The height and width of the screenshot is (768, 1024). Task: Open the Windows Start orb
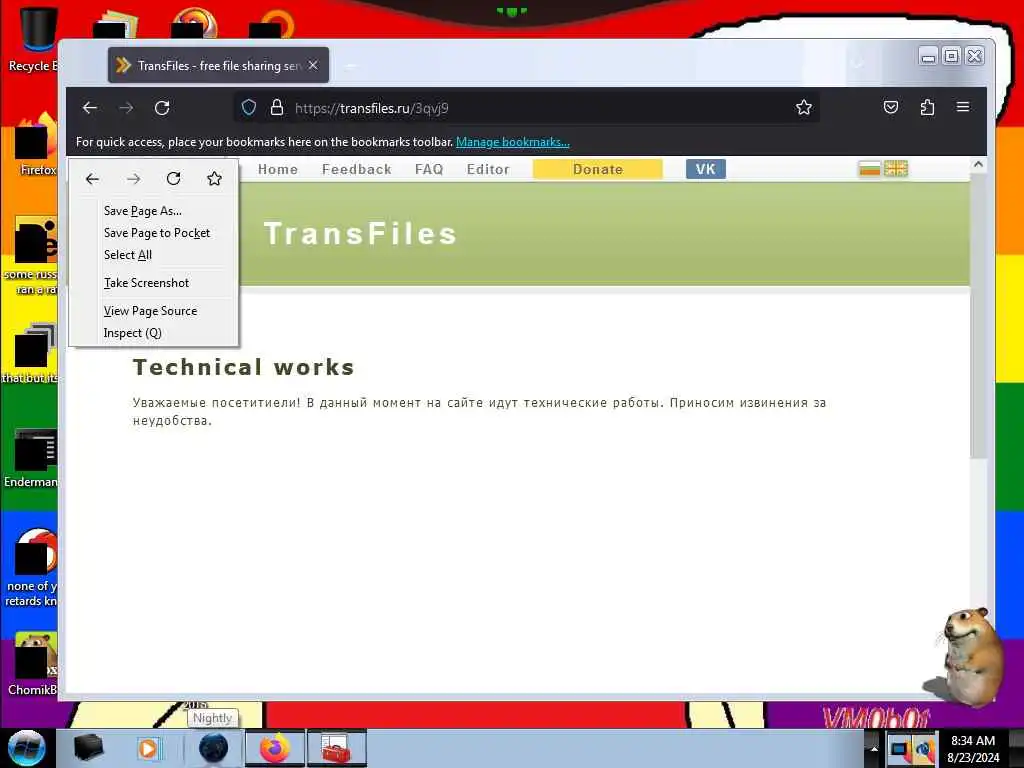click(26, 748)
